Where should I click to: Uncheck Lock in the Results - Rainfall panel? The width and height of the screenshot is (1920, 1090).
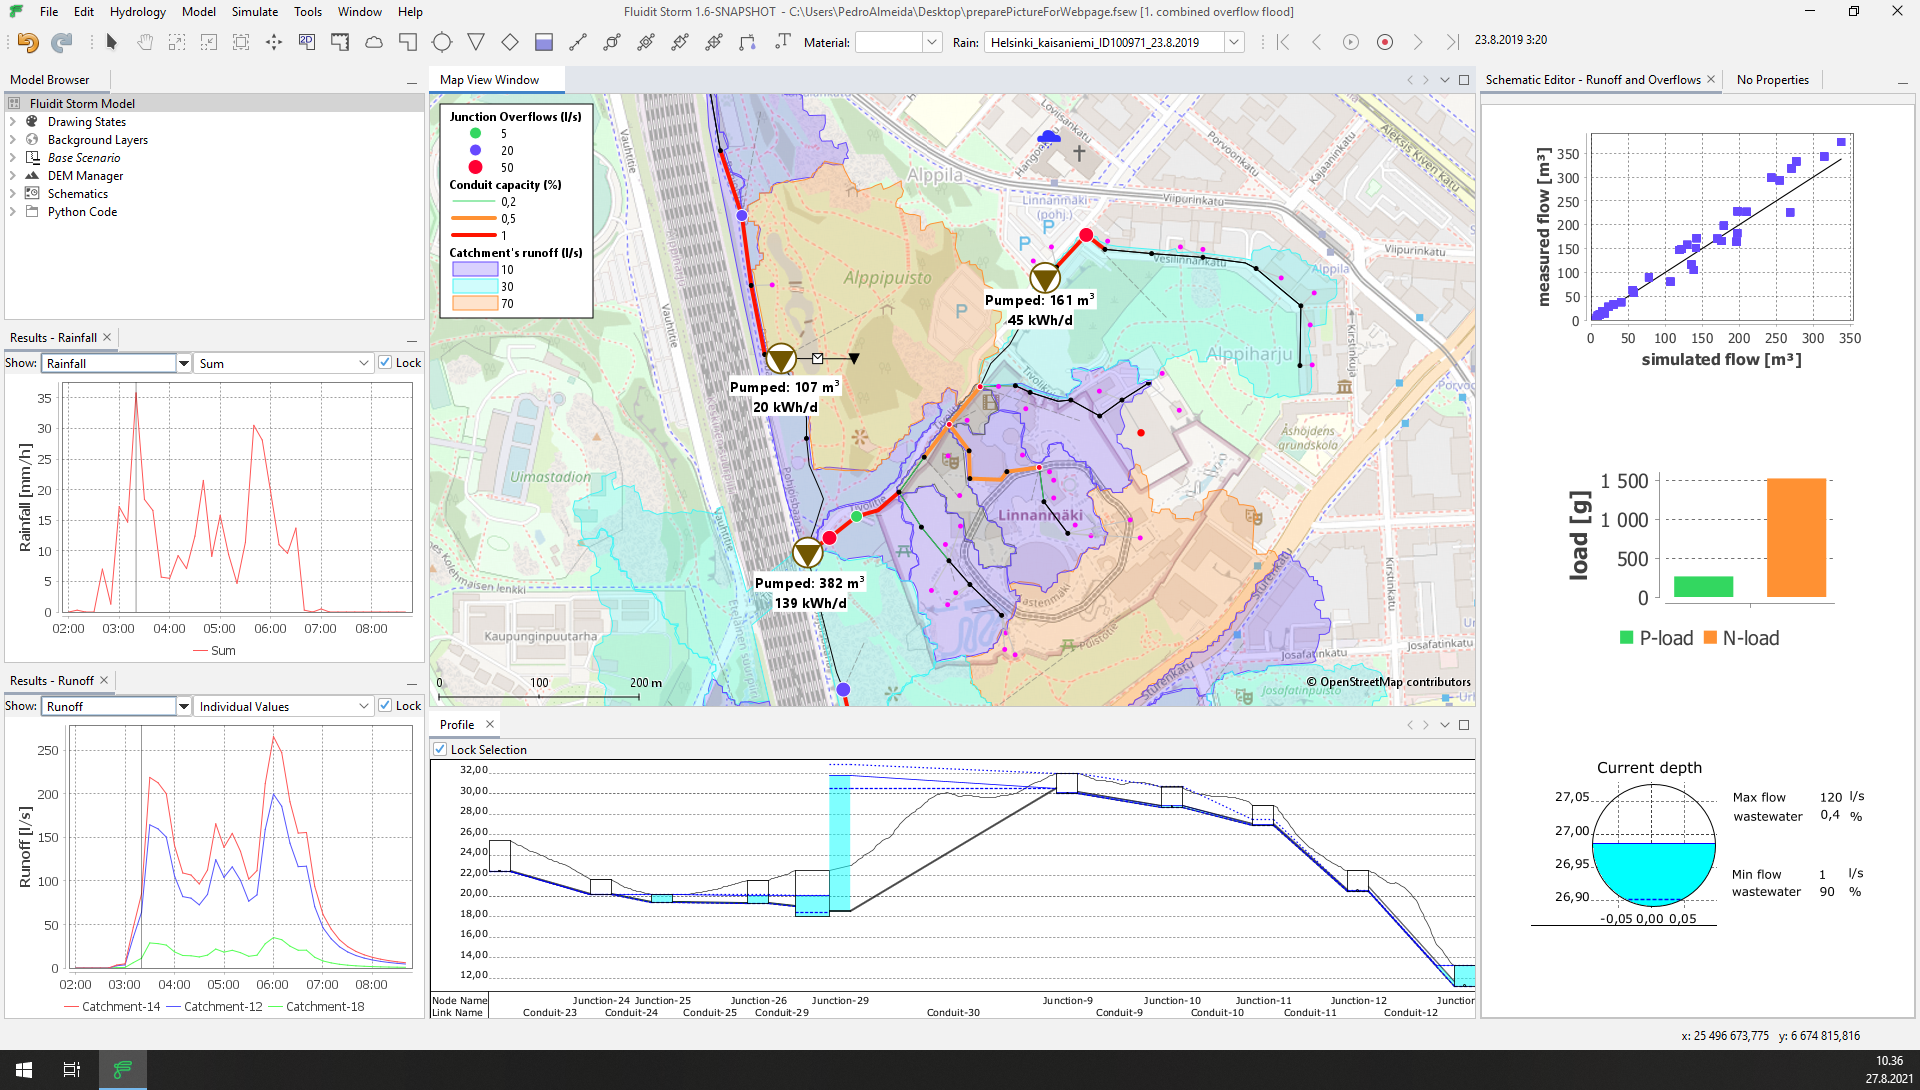click(x=386, y=362)
